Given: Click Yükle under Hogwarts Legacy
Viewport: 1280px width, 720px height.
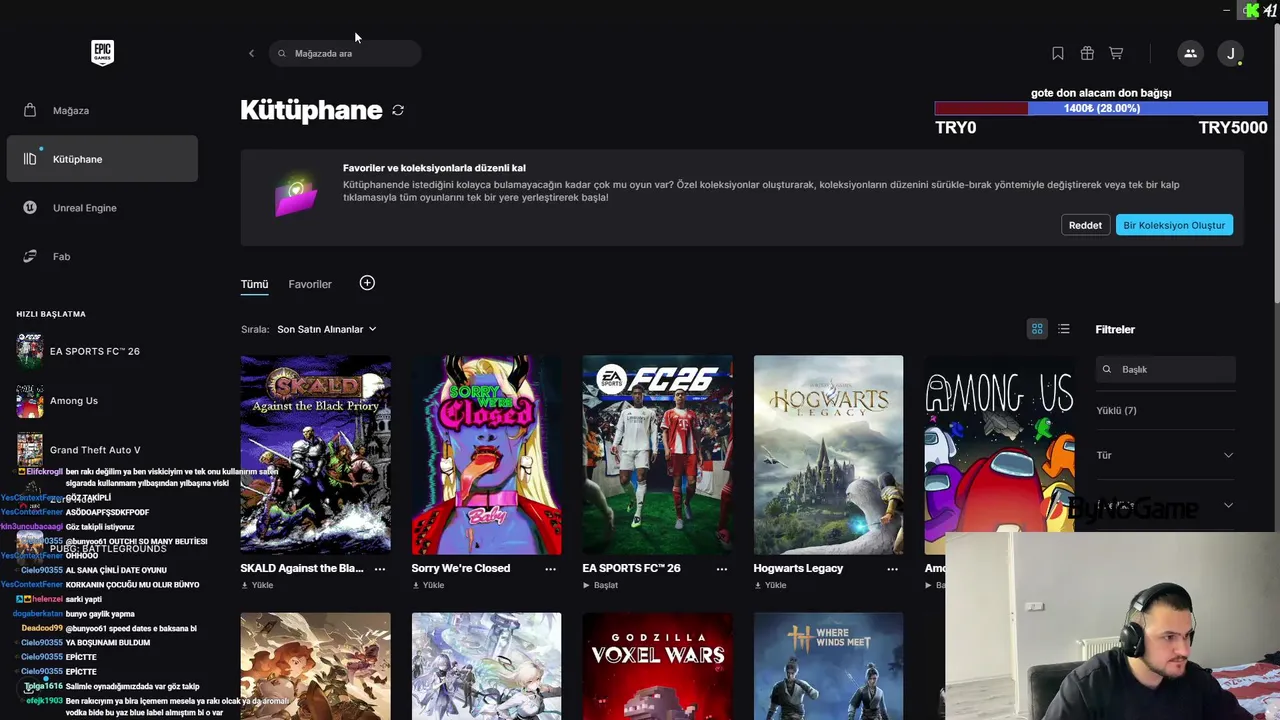Looking at the screenshot, I should click(770, 585).
